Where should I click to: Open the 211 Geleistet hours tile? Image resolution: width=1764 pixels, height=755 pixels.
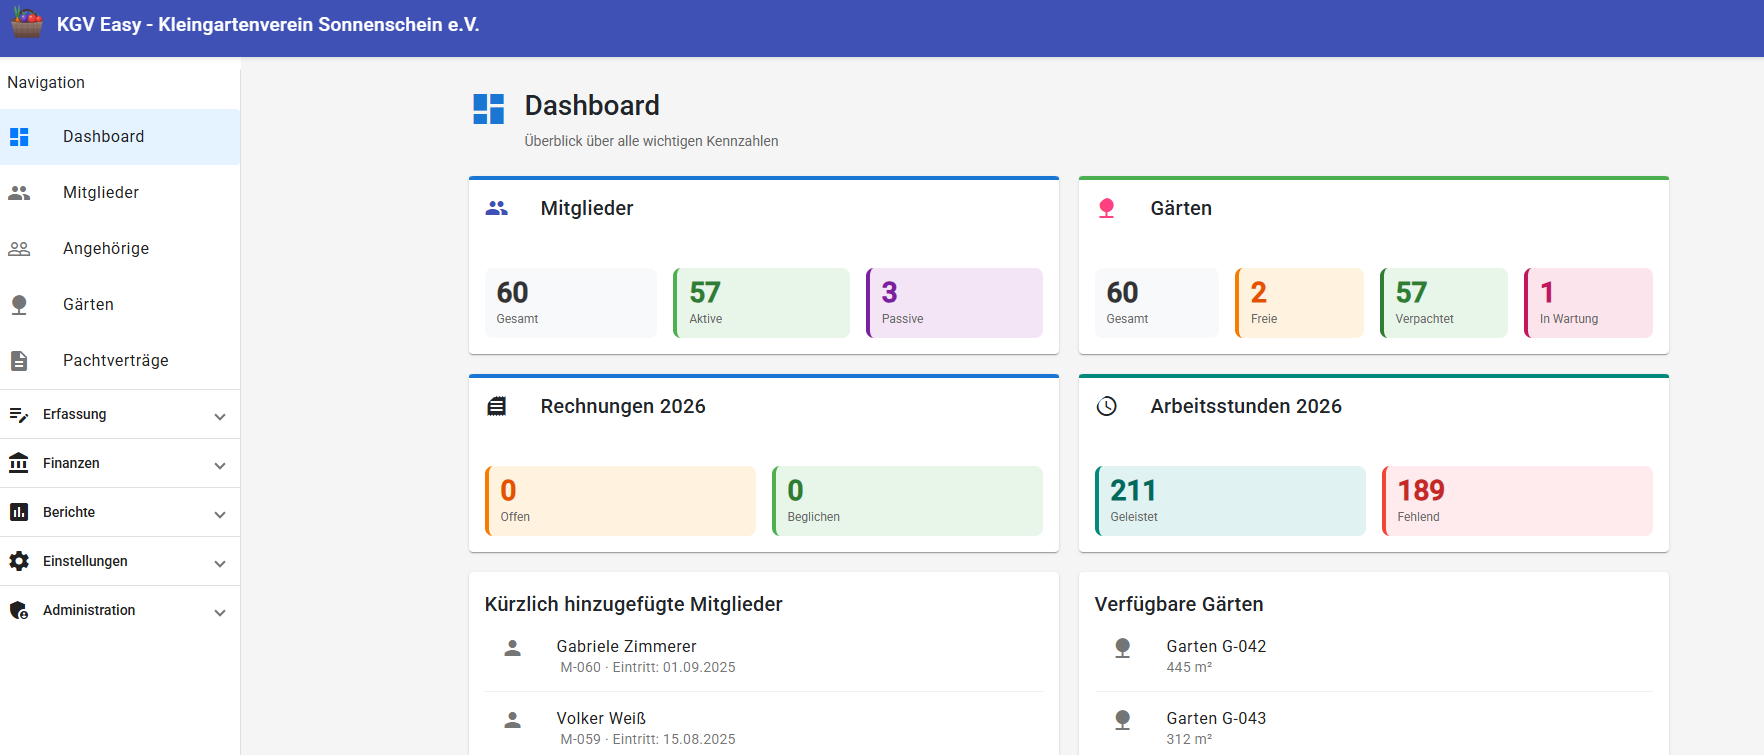coord(1230,501)
